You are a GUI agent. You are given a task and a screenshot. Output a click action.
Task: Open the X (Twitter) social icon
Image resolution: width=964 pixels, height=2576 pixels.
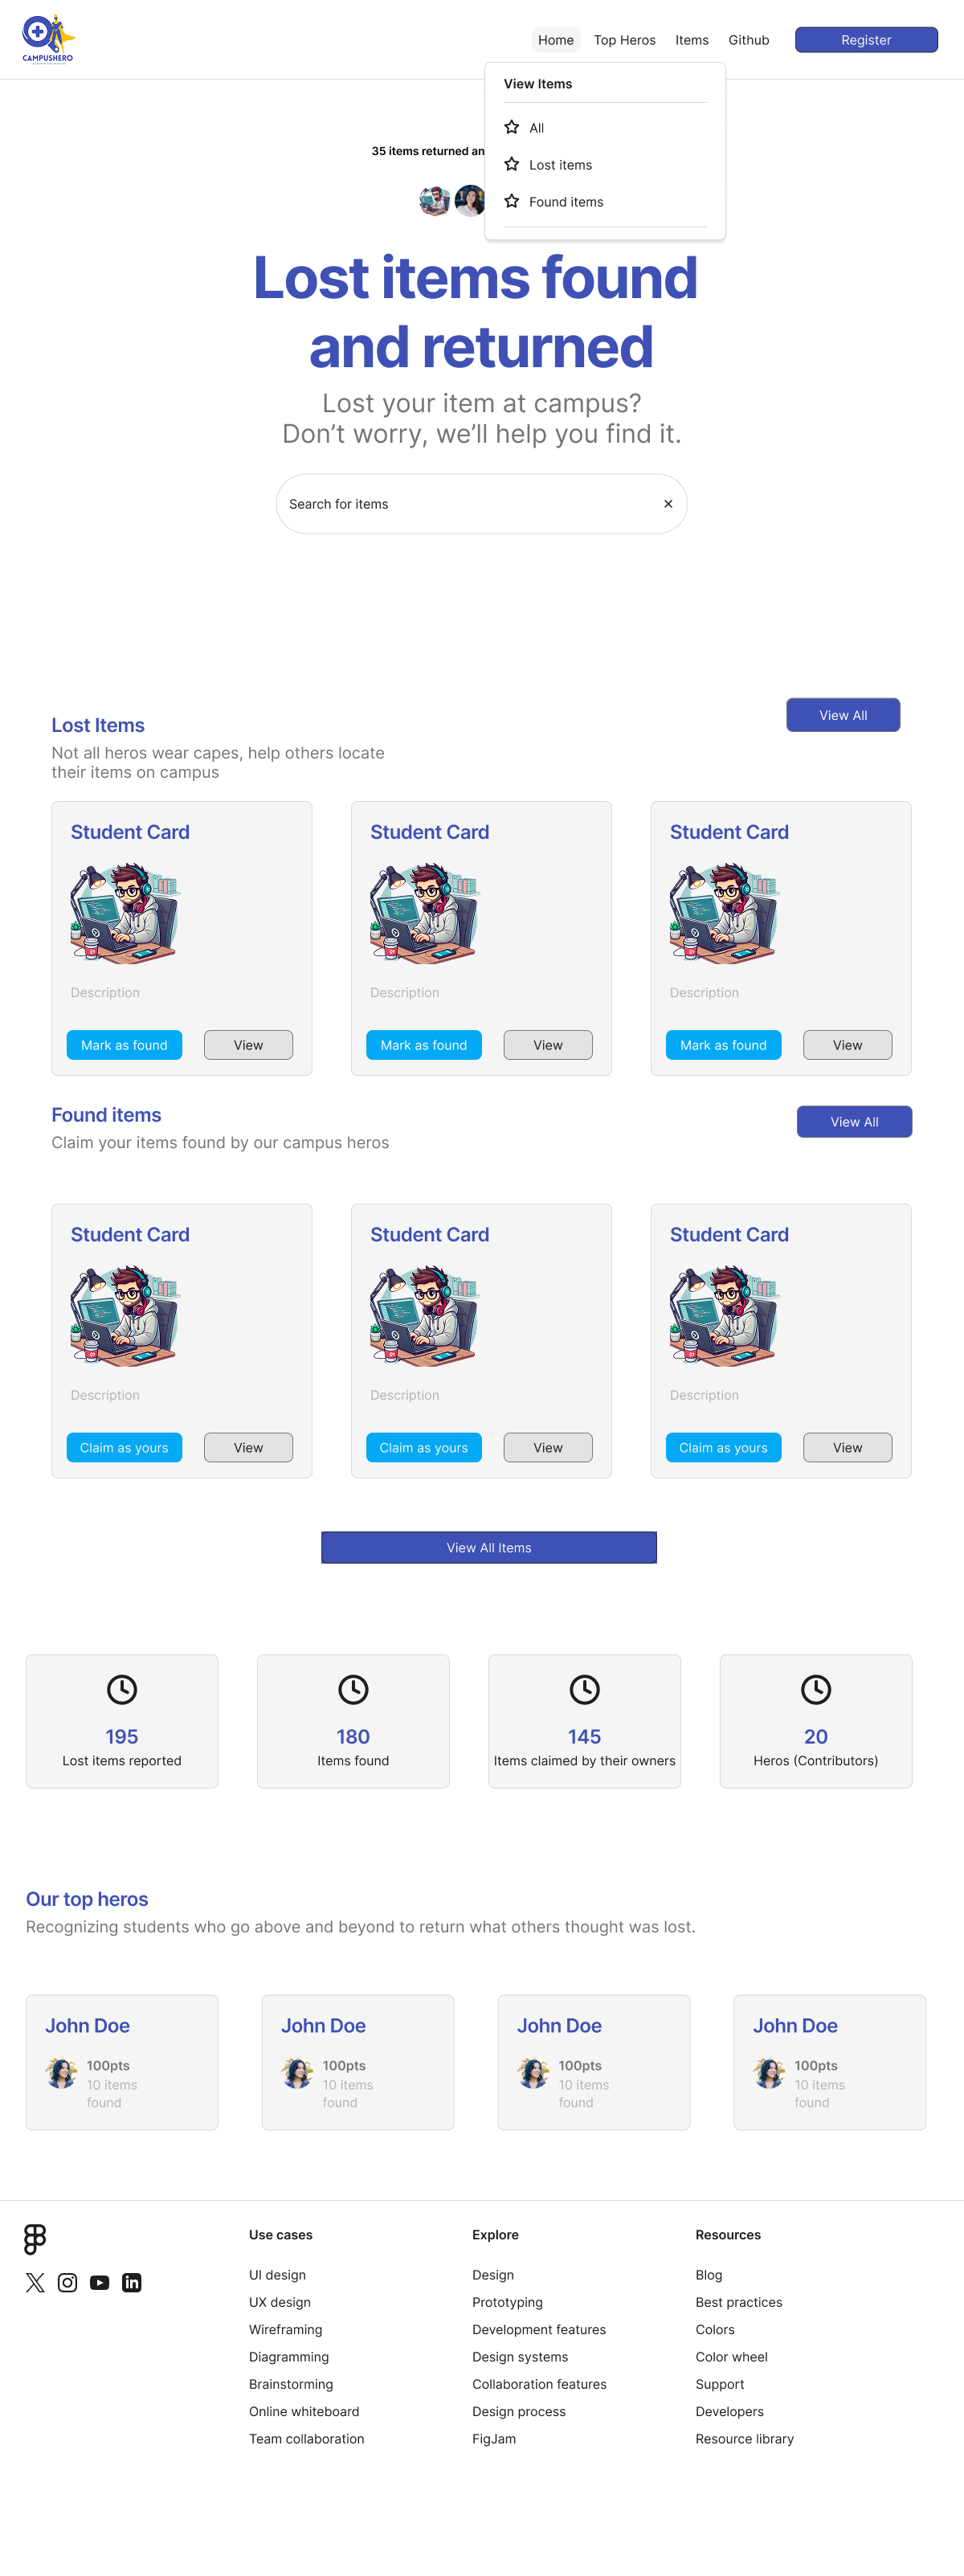35,2282
